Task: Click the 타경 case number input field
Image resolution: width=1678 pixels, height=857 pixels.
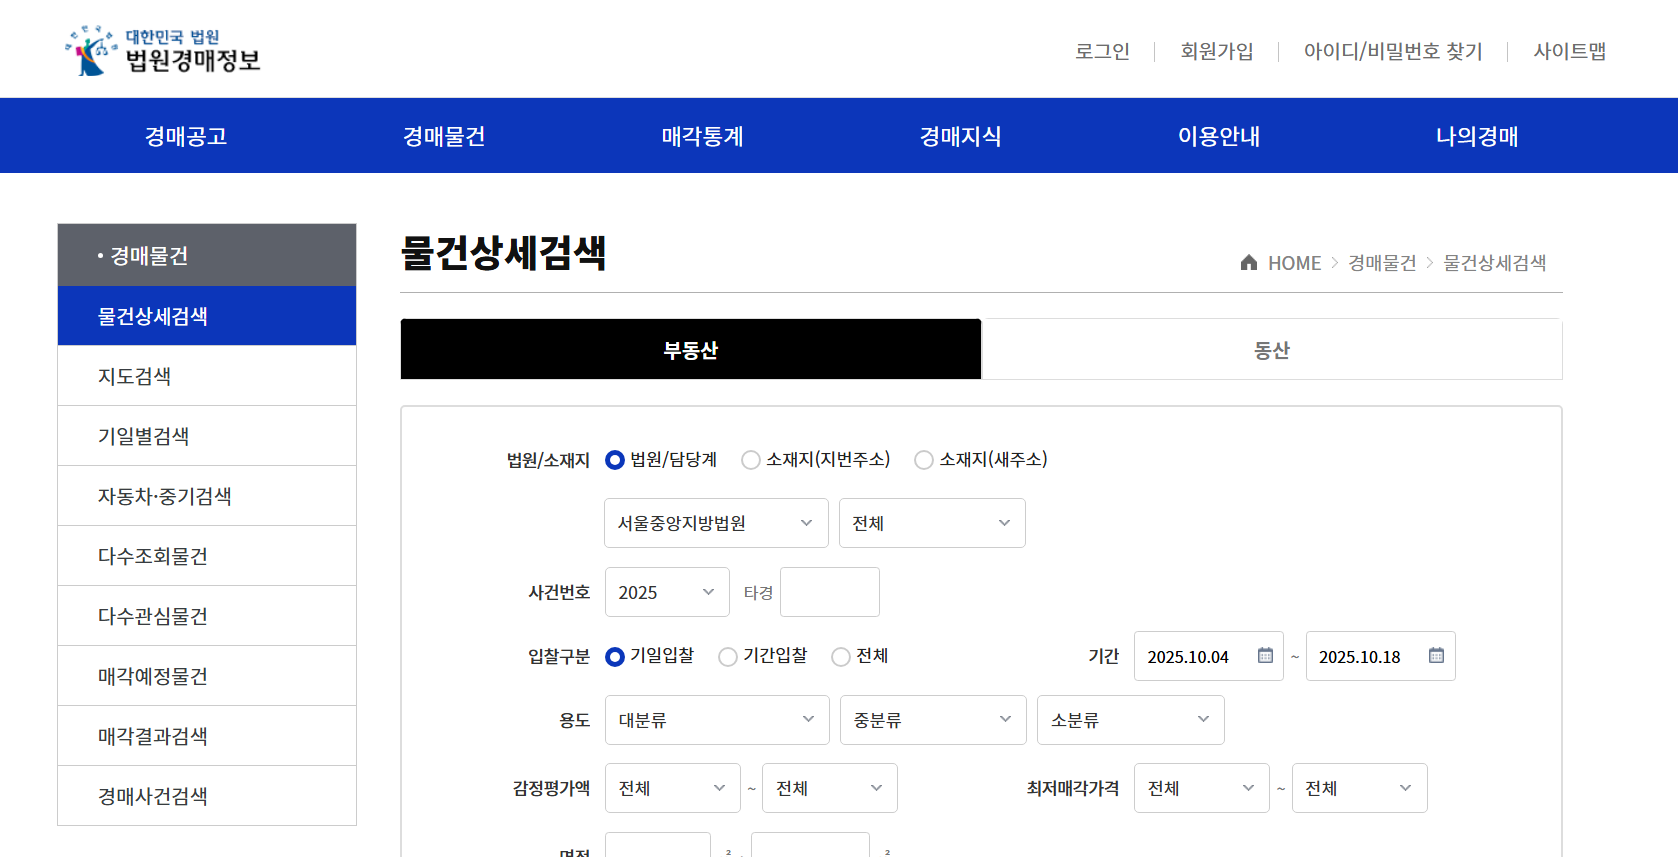Action: 829,592
